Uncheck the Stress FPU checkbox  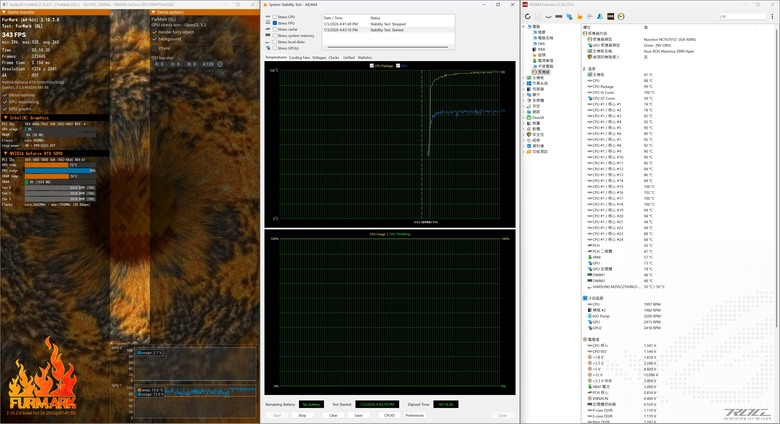coord(275,23)
